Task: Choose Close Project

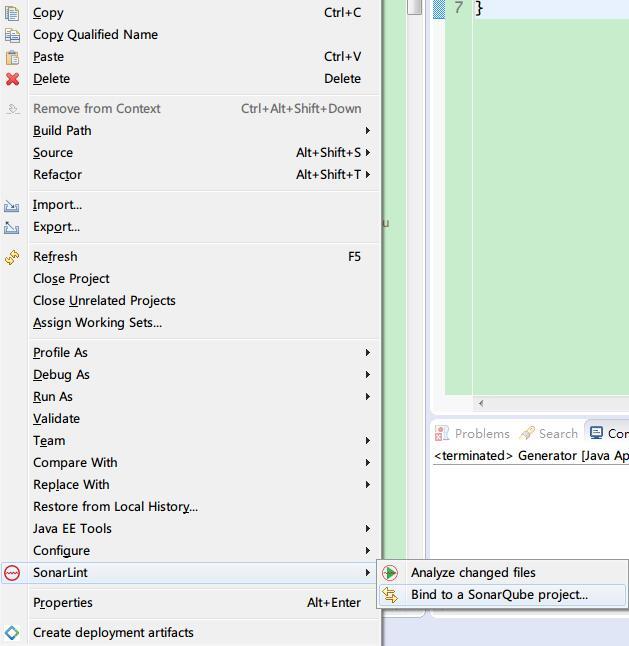Action: tap(190, 279)
